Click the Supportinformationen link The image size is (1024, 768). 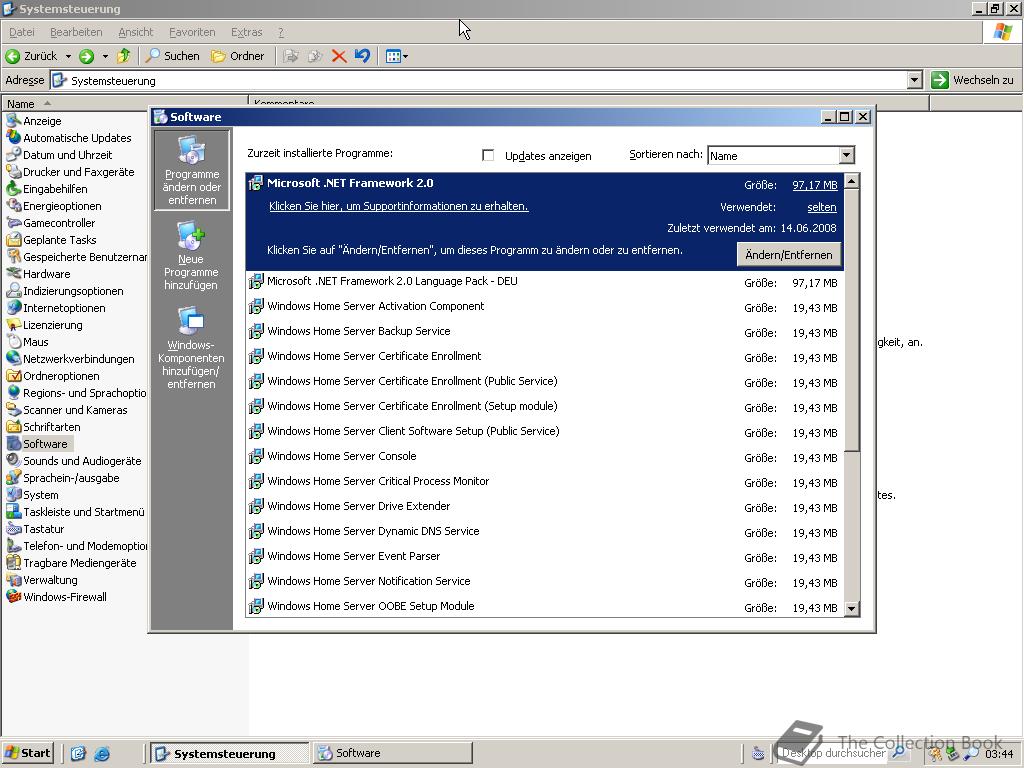click(x=398, y=206)
